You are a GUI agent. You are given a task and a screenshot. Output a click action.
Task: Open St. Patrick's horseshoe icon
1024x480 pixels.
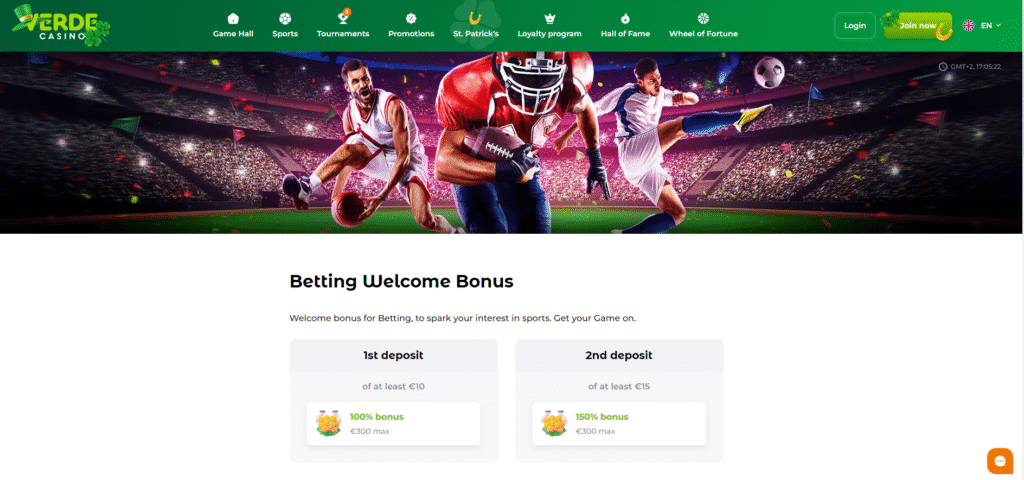tap(475, 18)
